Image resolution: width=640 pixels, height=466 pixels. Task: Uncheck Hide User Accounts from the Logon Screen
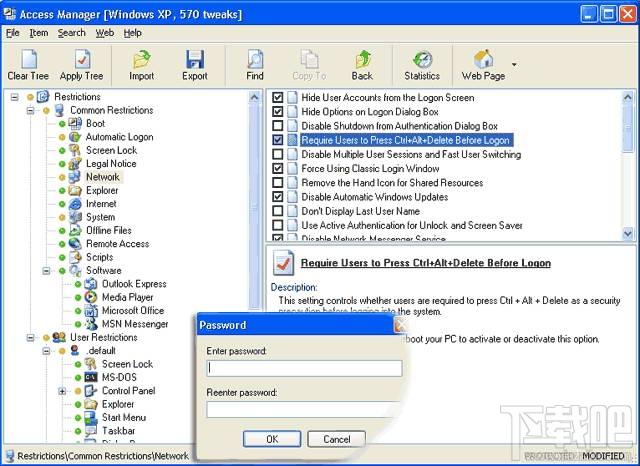[278, 98]
